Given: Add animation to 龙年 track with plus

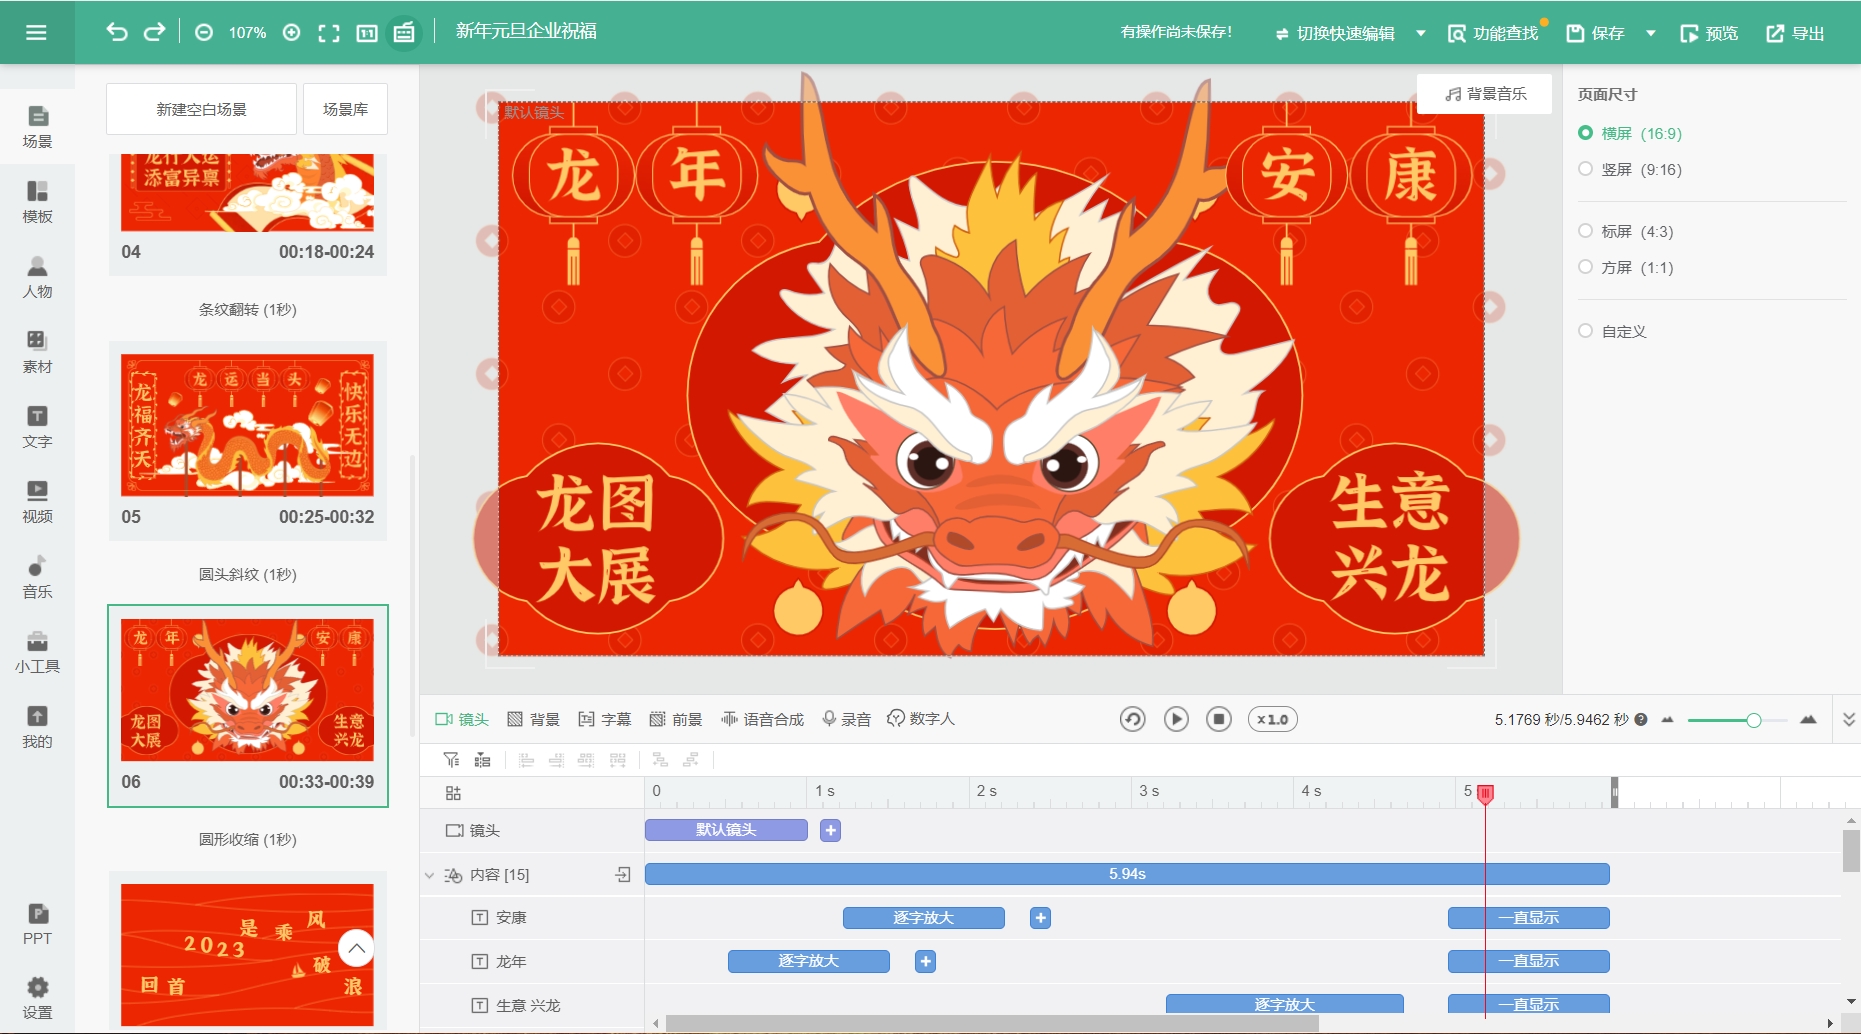Looking at the screenshot, I should pyautogui.click(x=926, y=961).
